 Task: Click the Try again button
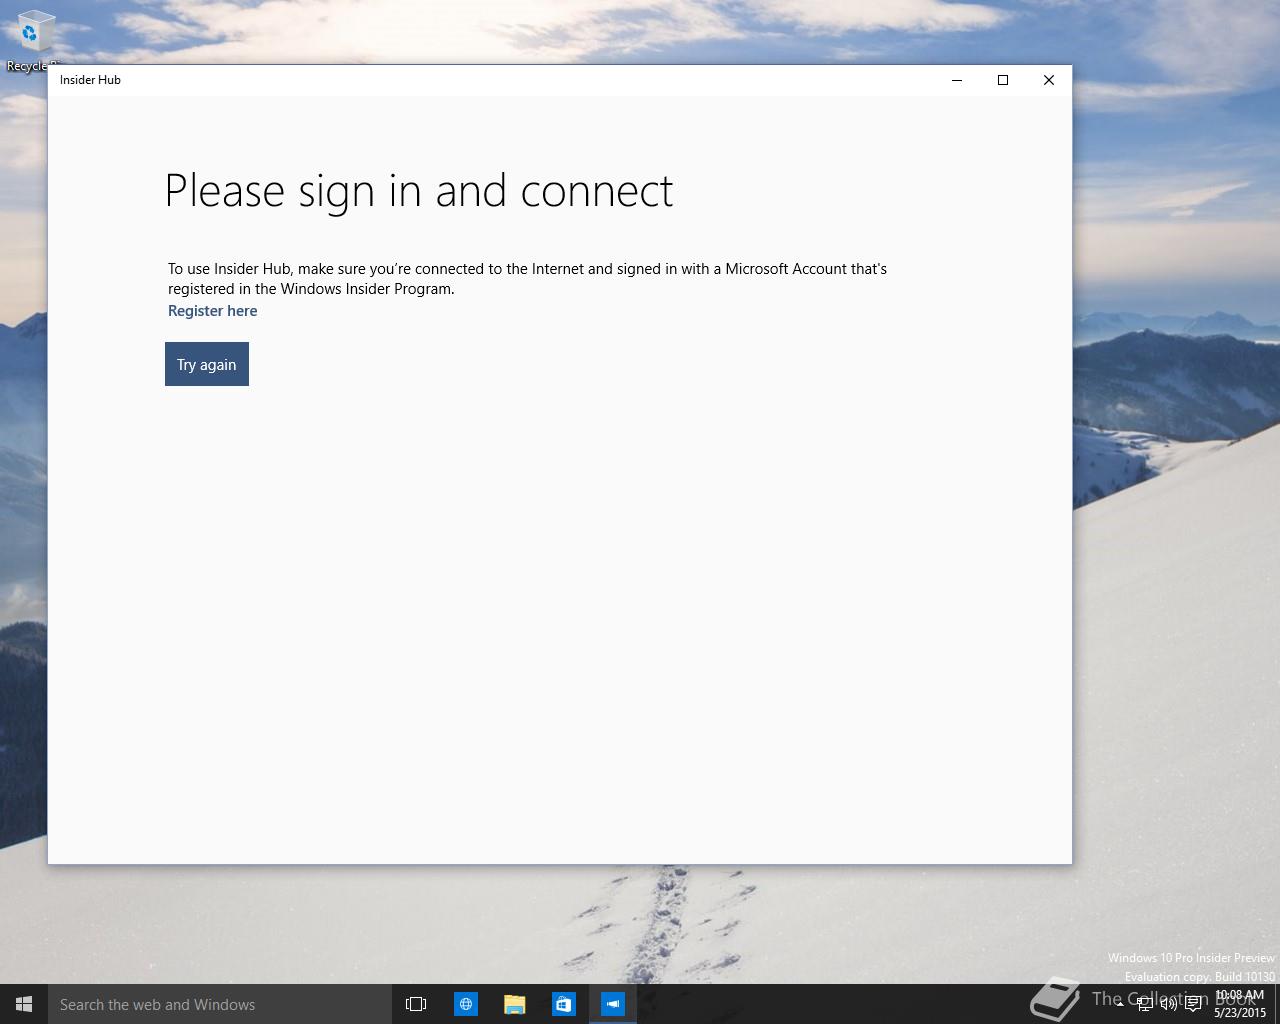click(207, 364)
